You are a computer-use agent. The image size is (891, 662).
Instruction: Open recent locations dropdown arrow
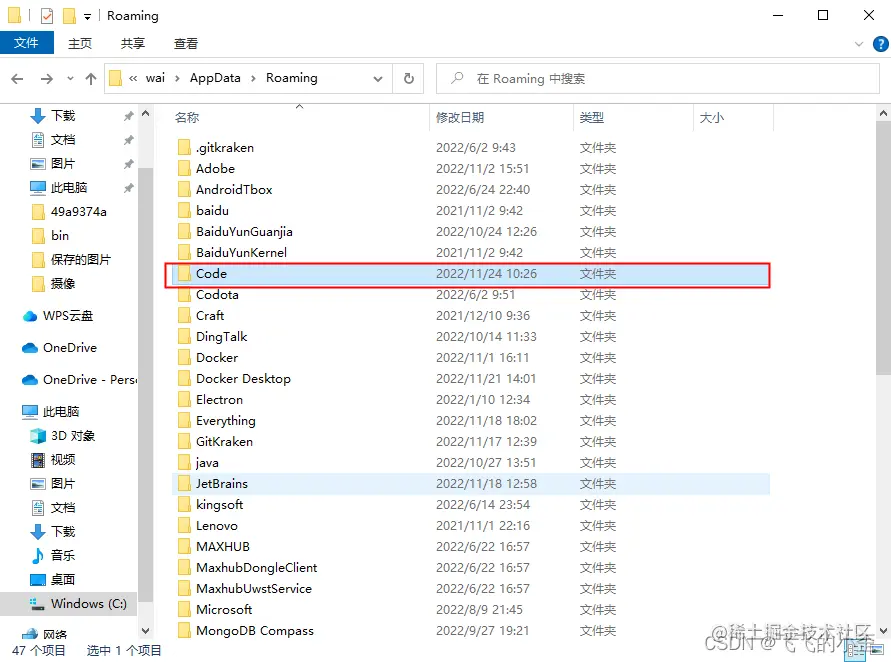click(x=70, y=78)
